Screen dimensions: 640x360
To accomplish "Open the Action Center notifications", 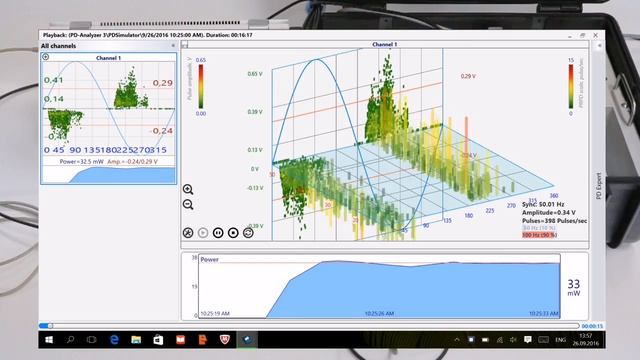I will [x=527, y=340].
